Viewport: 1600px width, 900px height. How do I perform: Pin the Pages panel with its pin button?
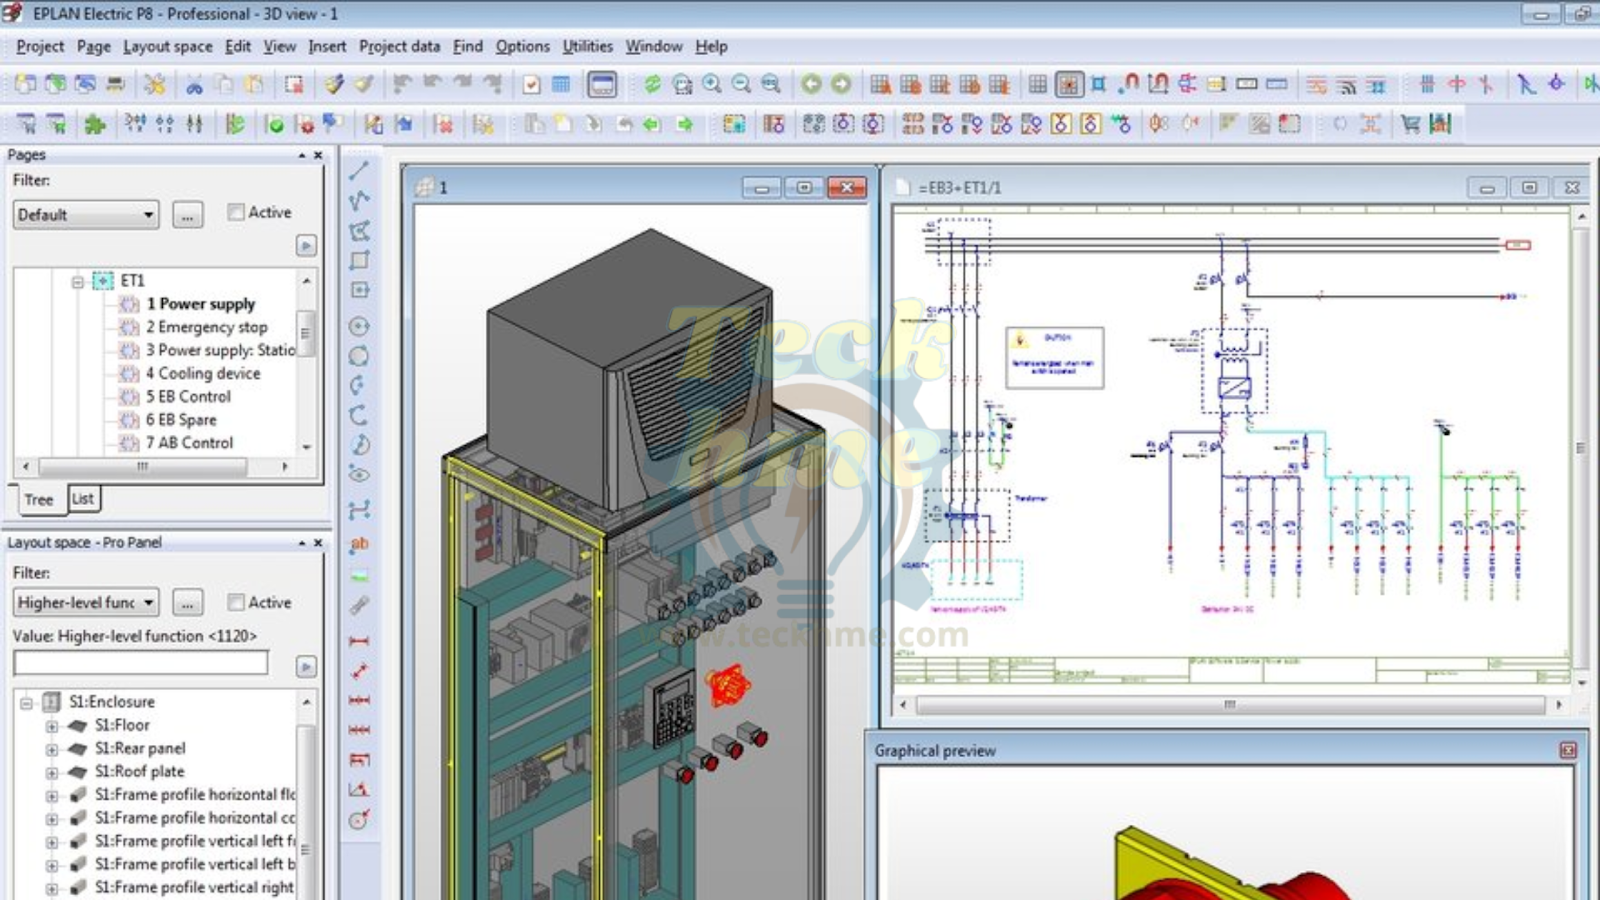[302, 155]
